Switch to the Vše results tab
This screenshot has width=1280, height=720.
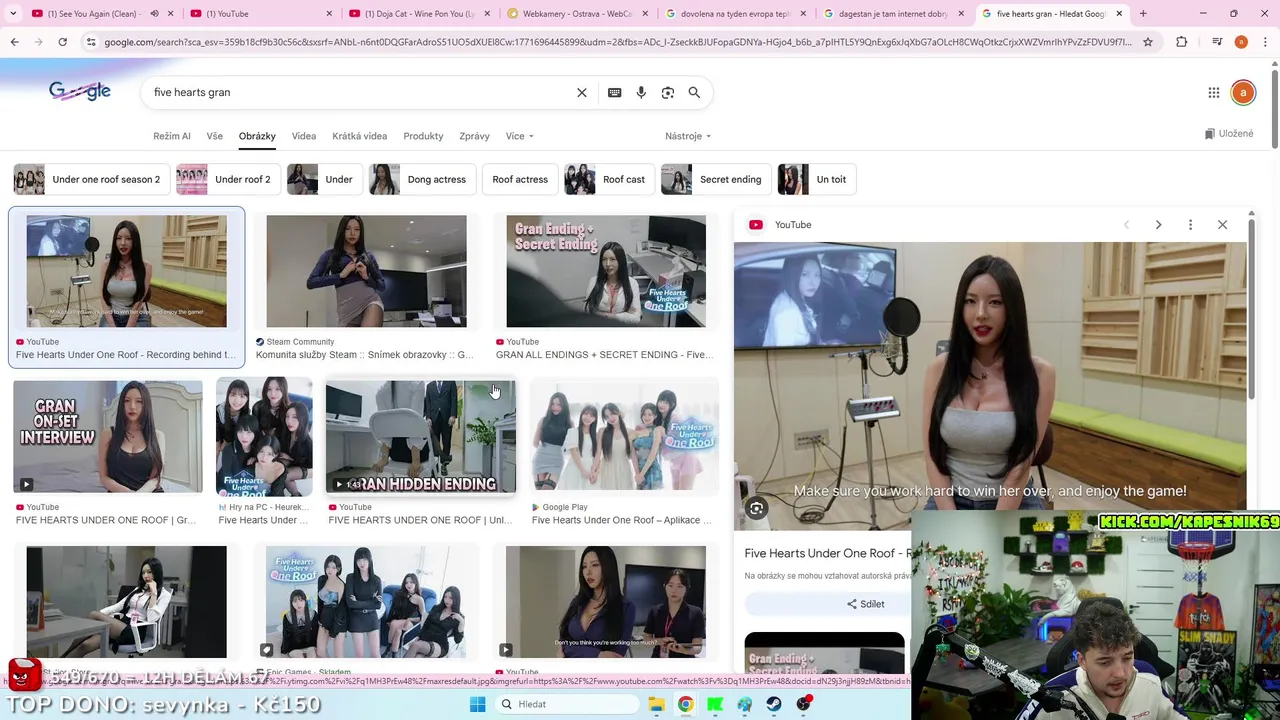coord(215,136)
